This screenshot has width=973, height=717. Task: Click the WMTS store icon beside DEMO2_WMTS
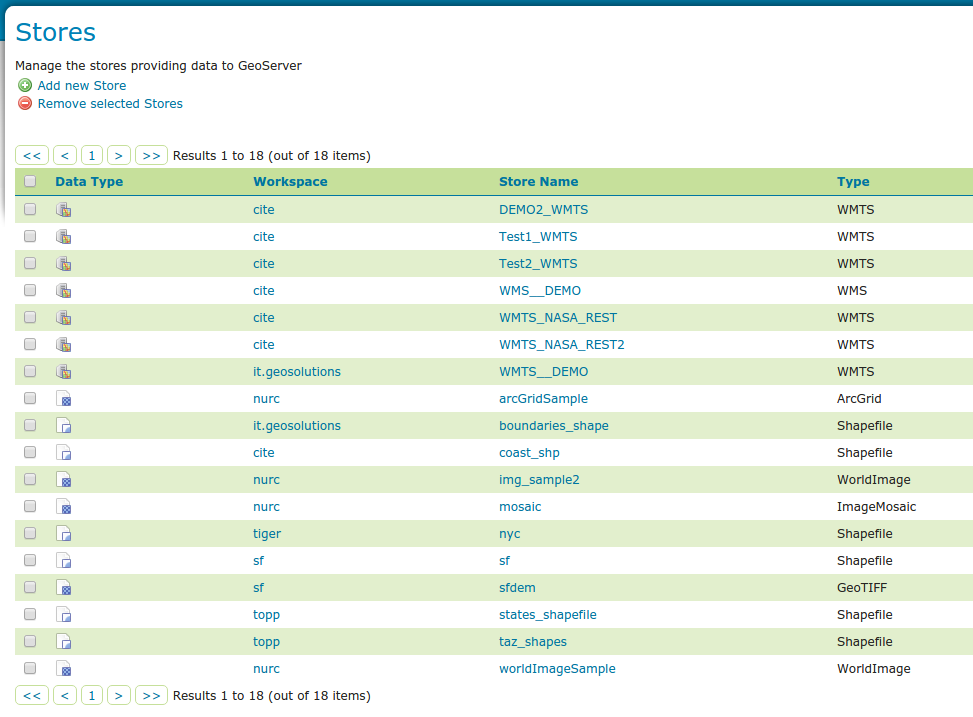63,209
